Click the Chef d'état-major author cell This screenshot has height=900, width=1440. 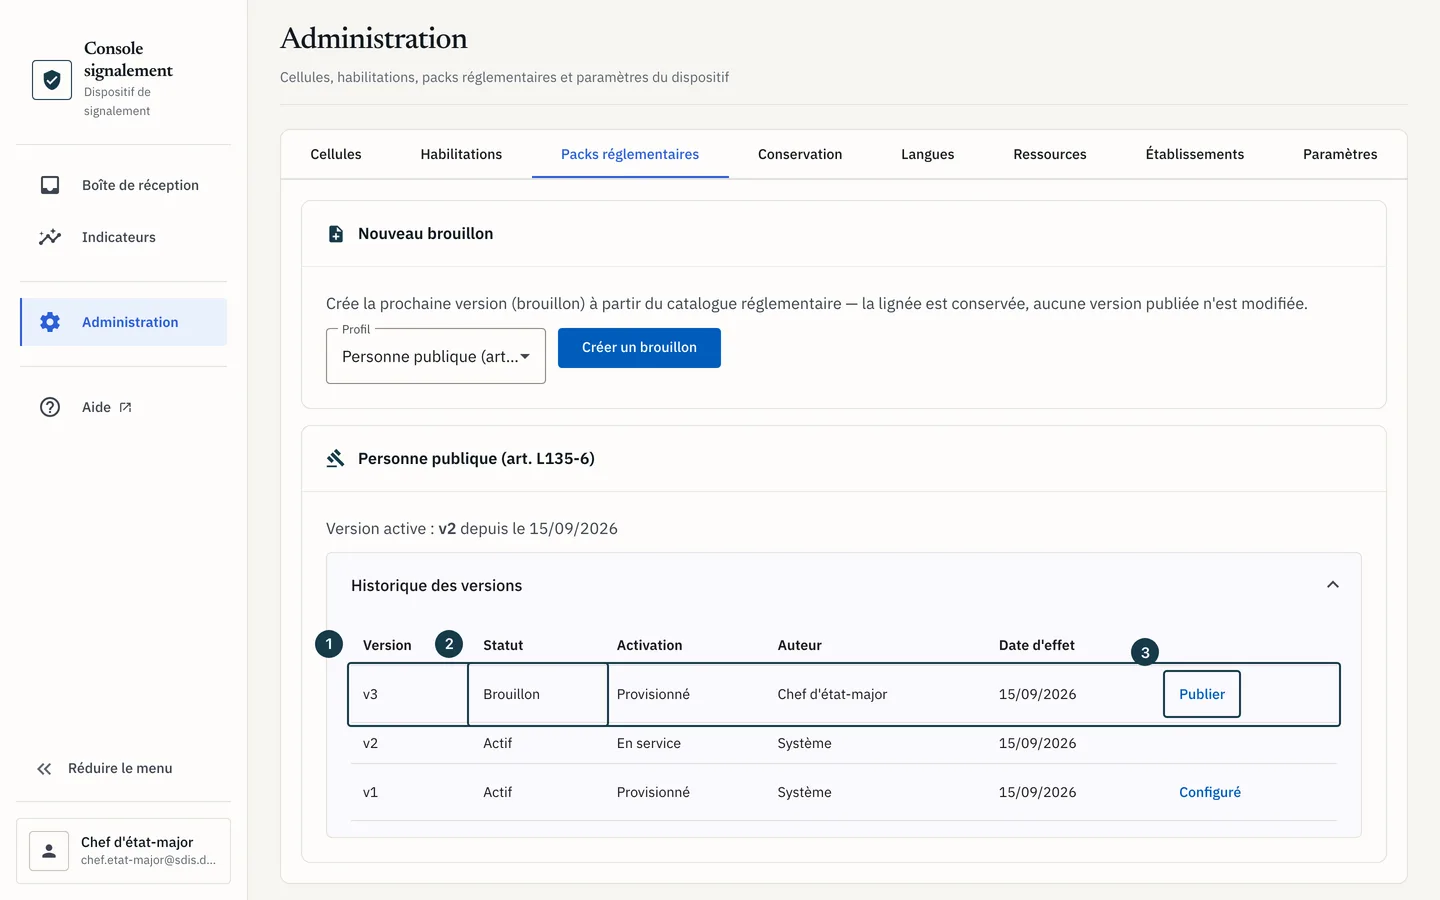click(832, 694)
